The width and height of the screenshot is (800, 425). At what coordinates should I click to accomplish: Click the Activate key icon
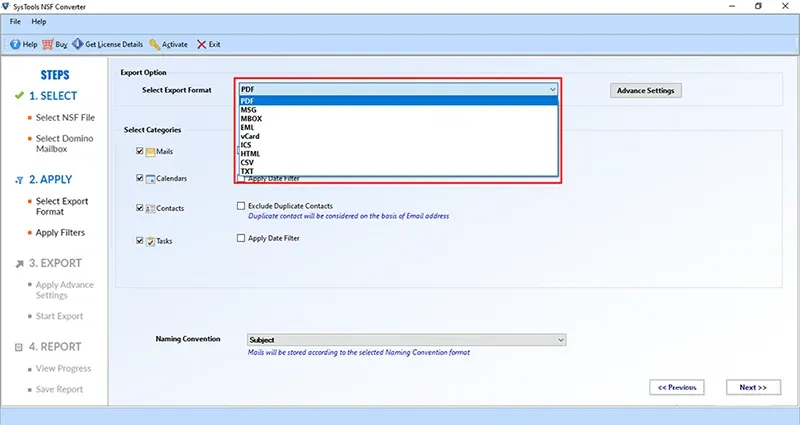pyautogui.click(x=155, y=44)
